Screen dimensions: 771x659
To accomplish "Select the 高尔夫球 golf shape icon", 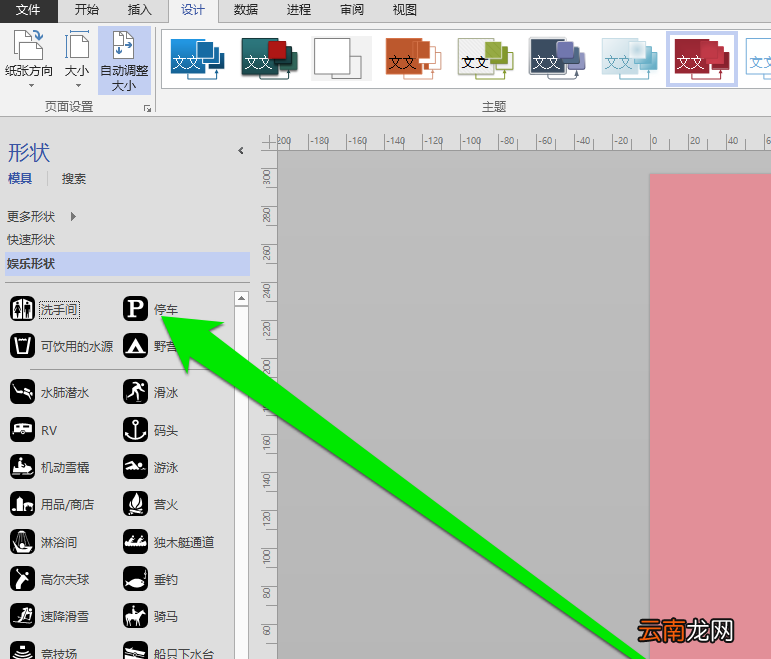I will point(22,578).
